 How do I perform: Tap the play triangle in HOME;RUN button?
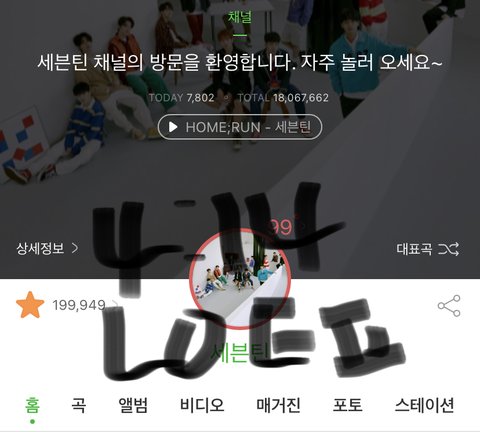173,127
